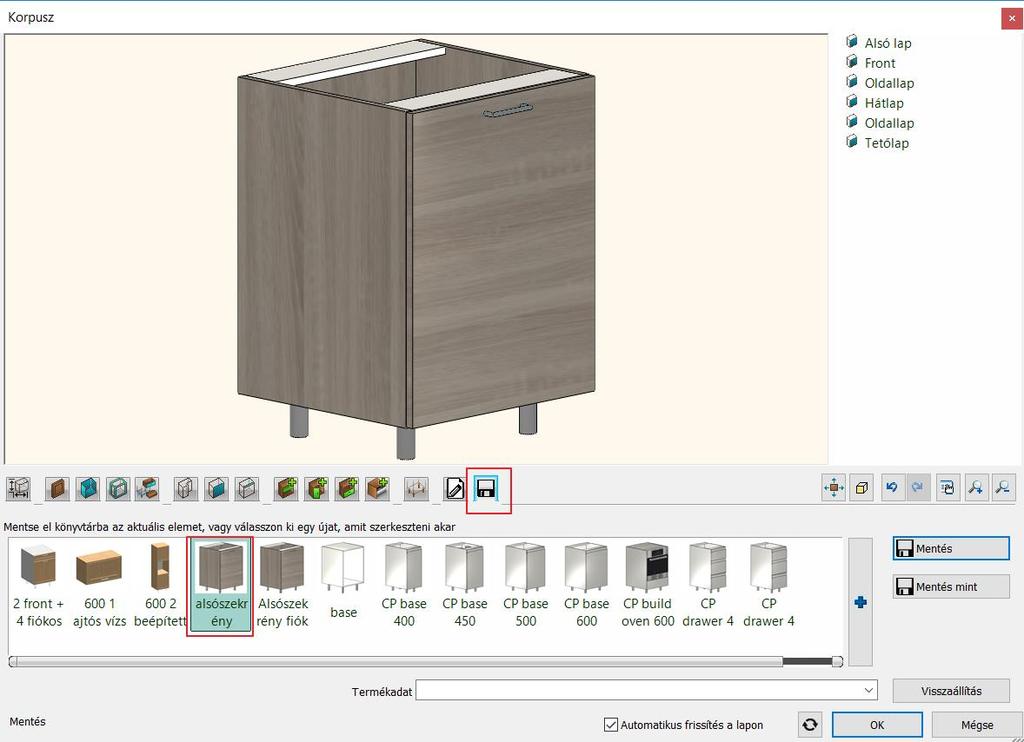This screenshot has height=742, width=1024.
Task: Click the floppy disk save-to-library icon
Action: [487, 488]
